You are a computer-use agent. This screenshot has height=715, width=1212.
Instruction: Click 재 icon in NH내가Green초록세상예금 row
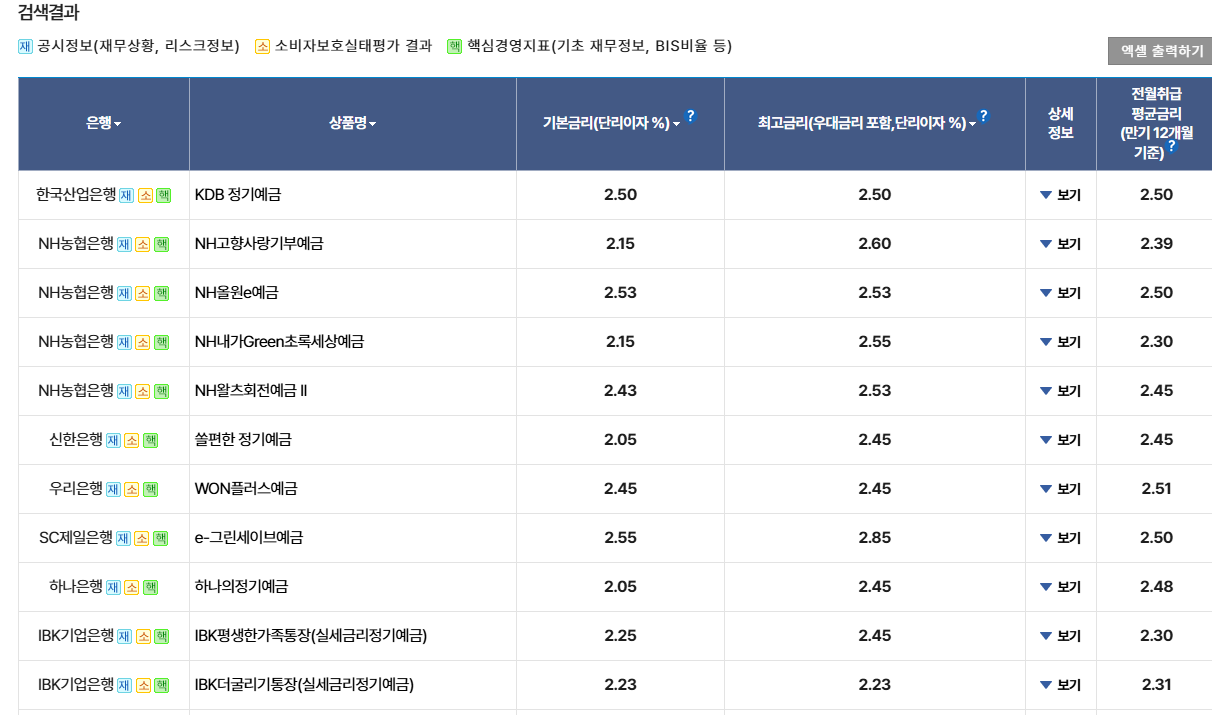124,343
